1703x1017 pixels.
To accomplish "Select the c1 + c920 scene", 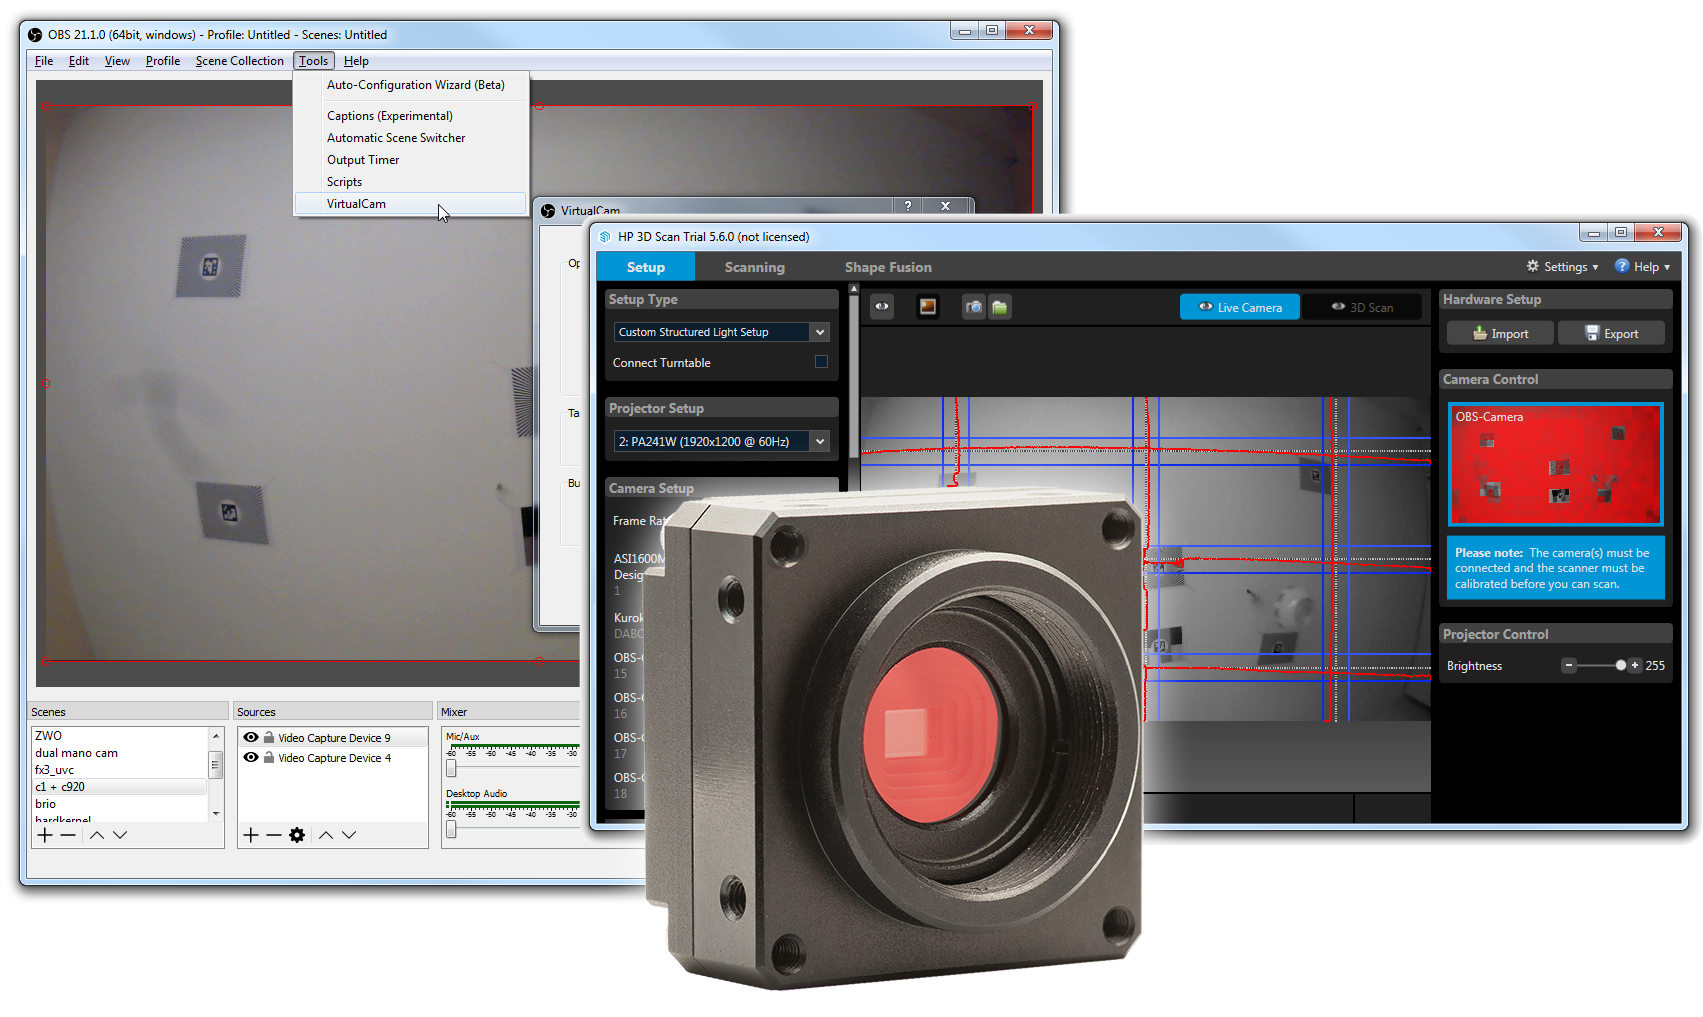I will (120, 787).
